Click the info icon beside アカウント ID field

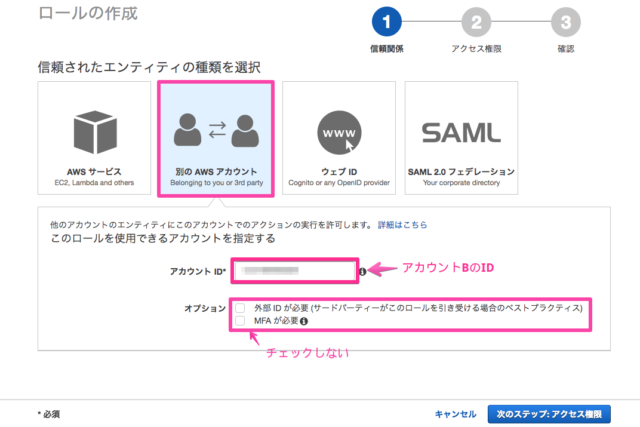pos(362,271)
